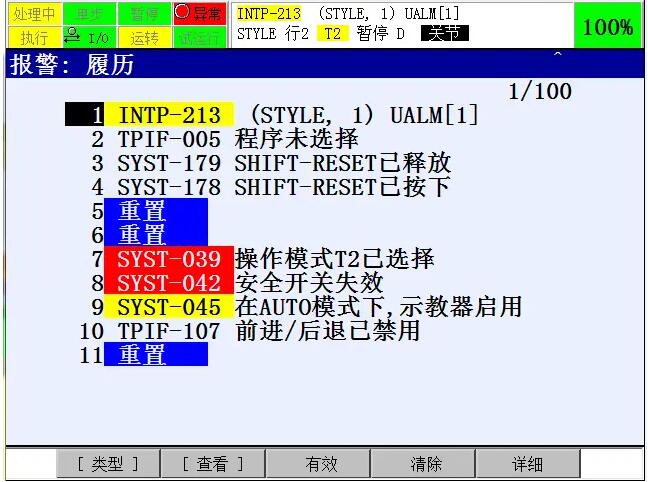This screenshot has width=648, height=482.
Task: Click the 关节 joint coordinate indicator
Action: click(x=445, y=33)
